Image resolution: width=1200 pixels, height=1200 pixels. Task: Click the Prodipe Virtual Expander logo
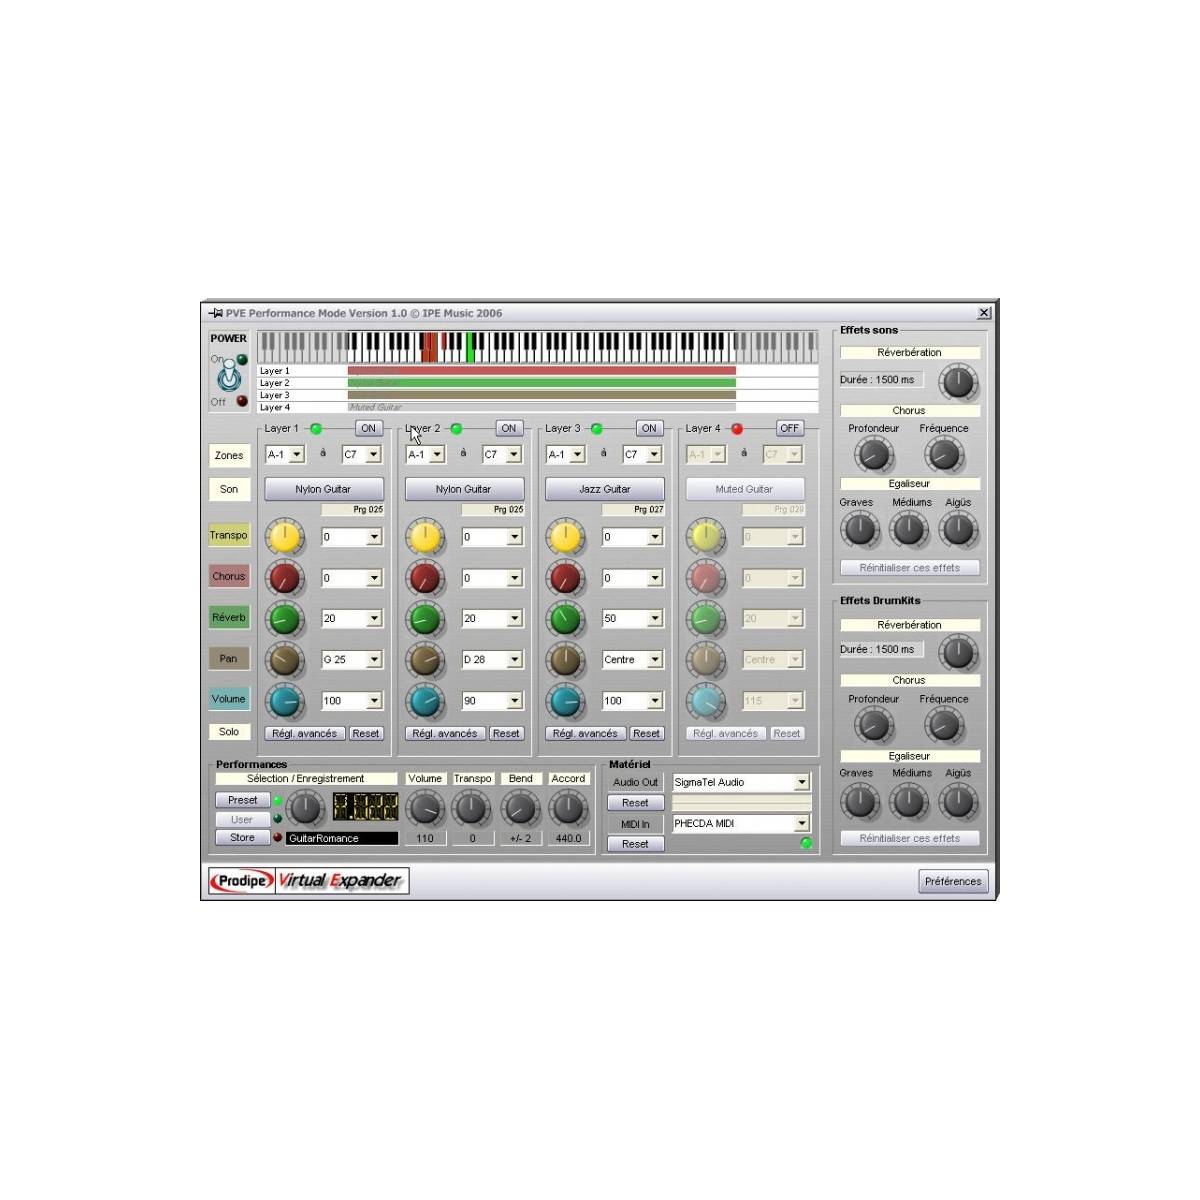[x=309, y=881]
